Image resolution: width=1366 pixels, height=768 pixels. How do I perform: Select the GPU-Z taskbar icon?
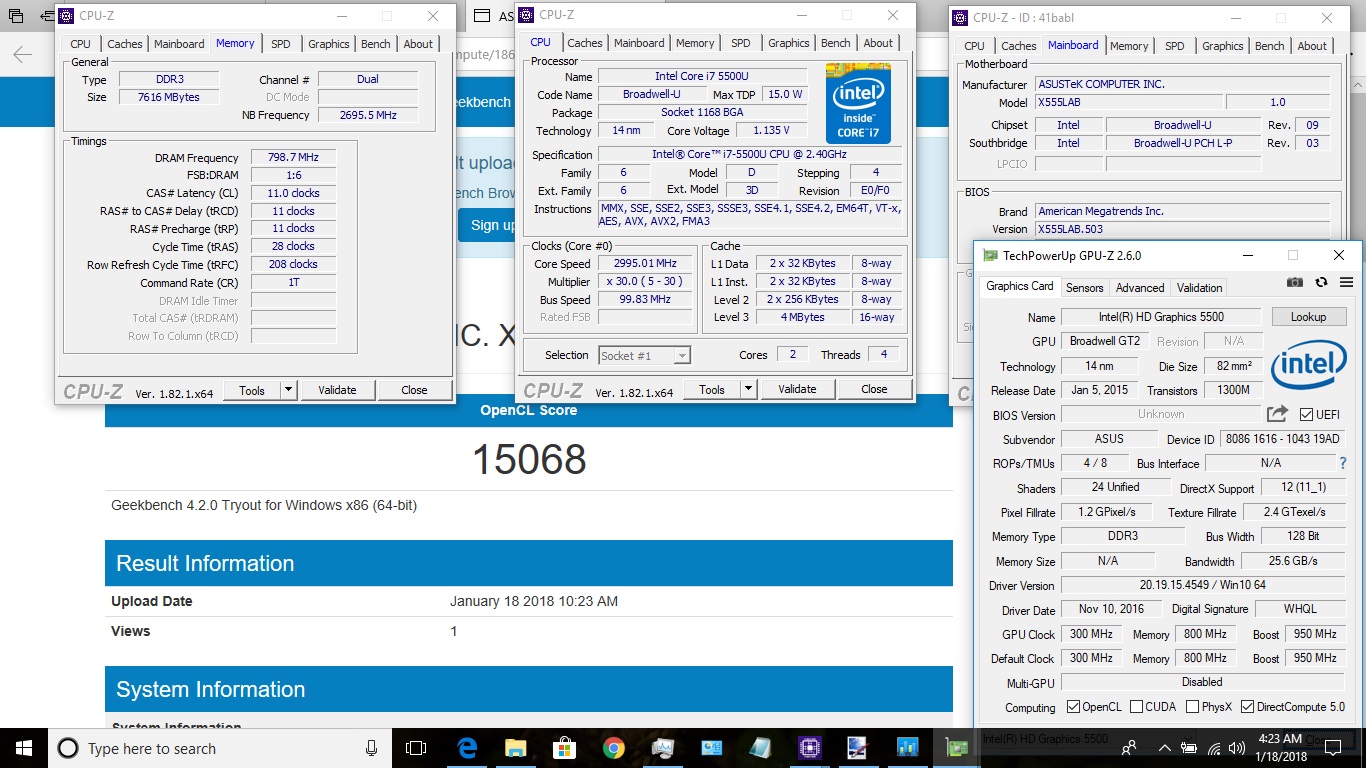coord(955,748)
